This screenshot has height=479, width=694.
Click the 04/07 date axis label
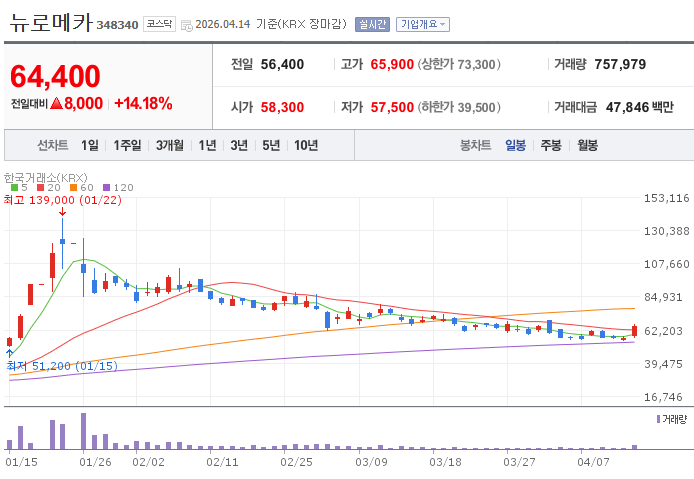point(593,462)
